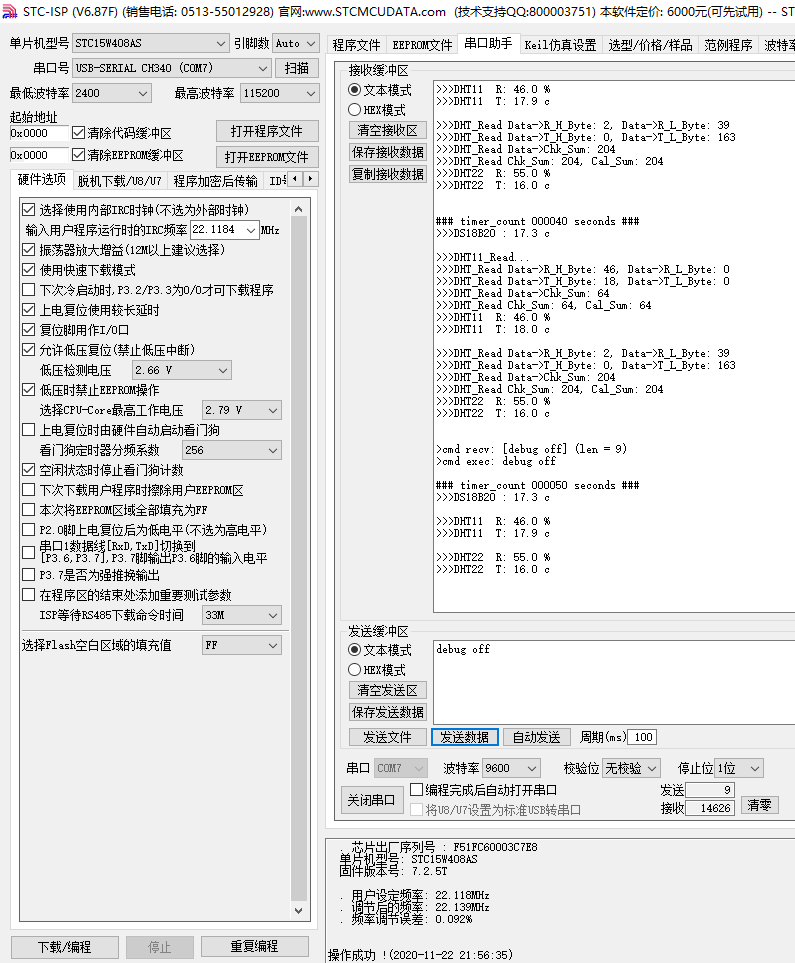Toggle 振荡器放大增益 checkbox

coord(28,250)
